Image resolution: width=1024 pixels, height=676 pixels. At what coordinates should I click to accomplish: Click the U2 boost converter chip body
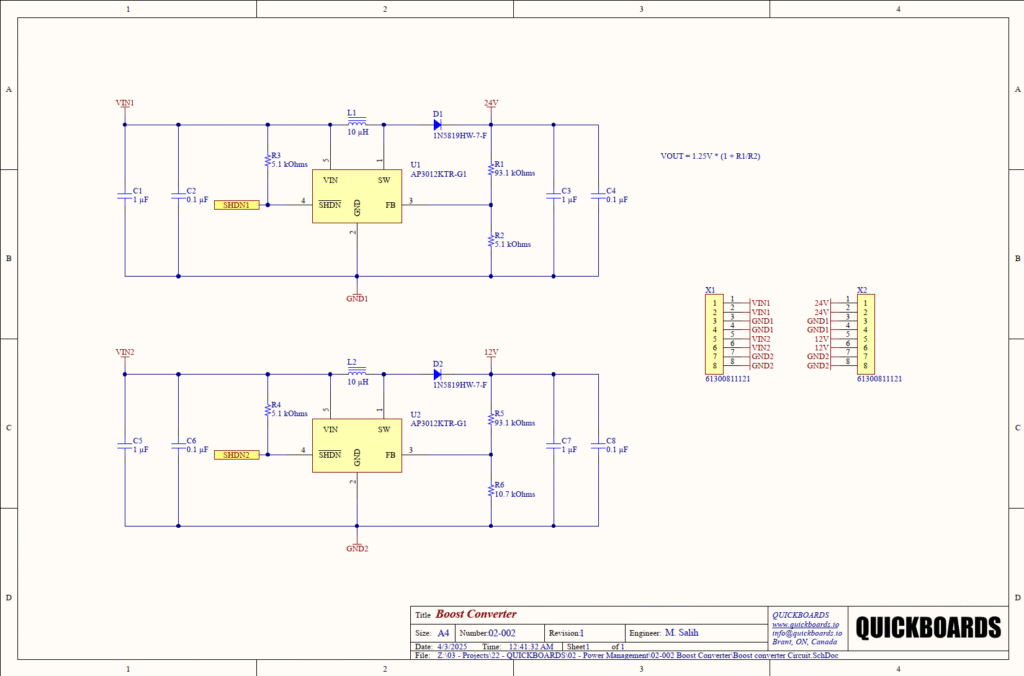pos(357,446)
